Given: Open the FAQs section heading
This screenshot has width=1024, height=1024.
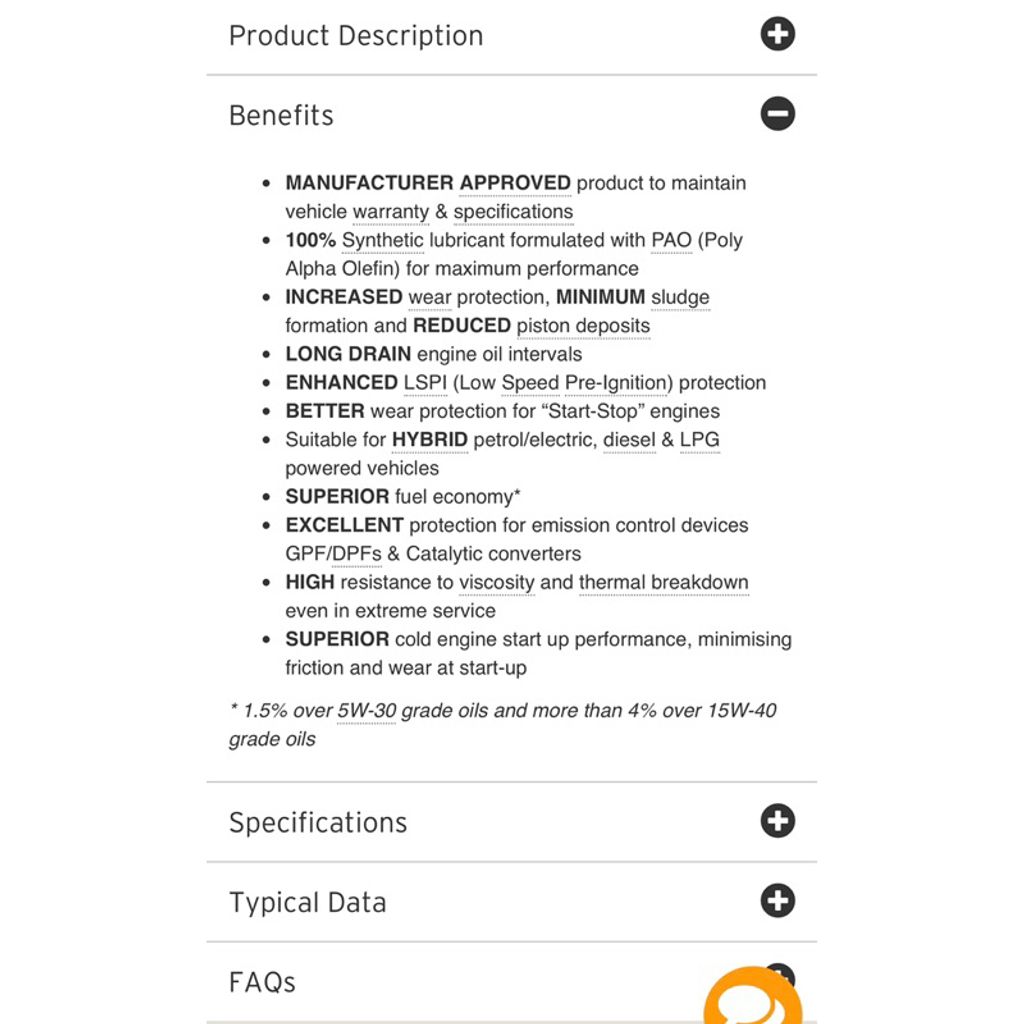Looking at the screenshot, I should pyautogui.click(x=262, y=982).
